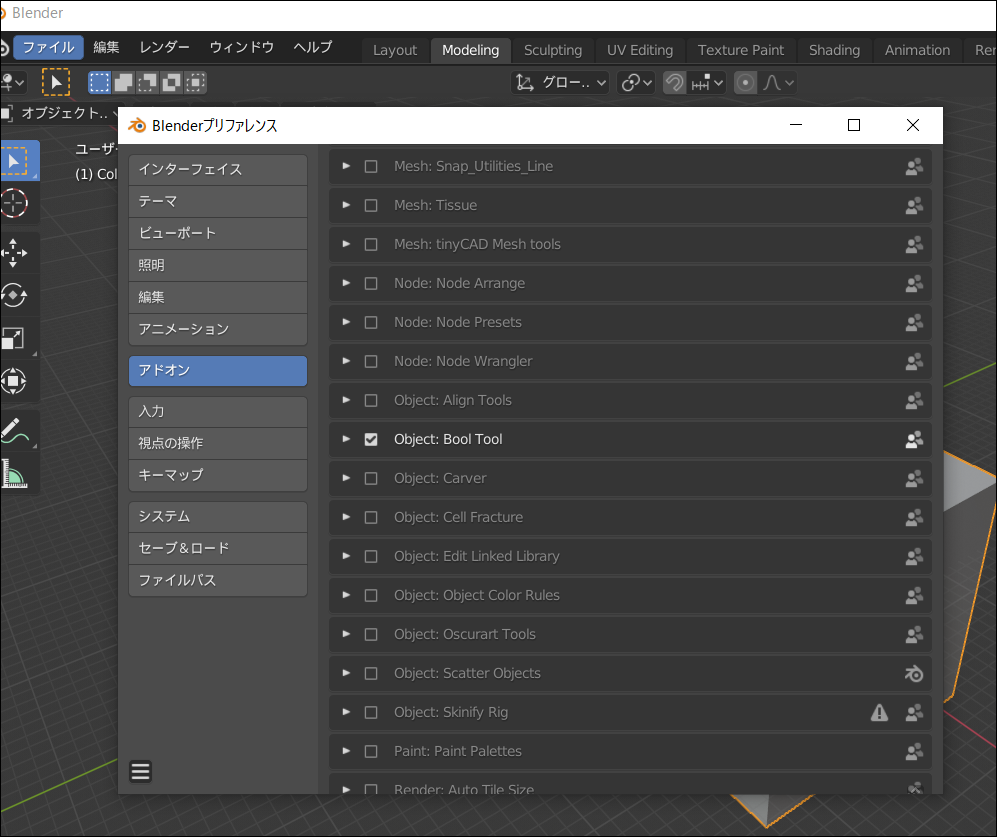
Task: Click the Blender official icon for Scatter Objects
Action: [x=914, y=674]
